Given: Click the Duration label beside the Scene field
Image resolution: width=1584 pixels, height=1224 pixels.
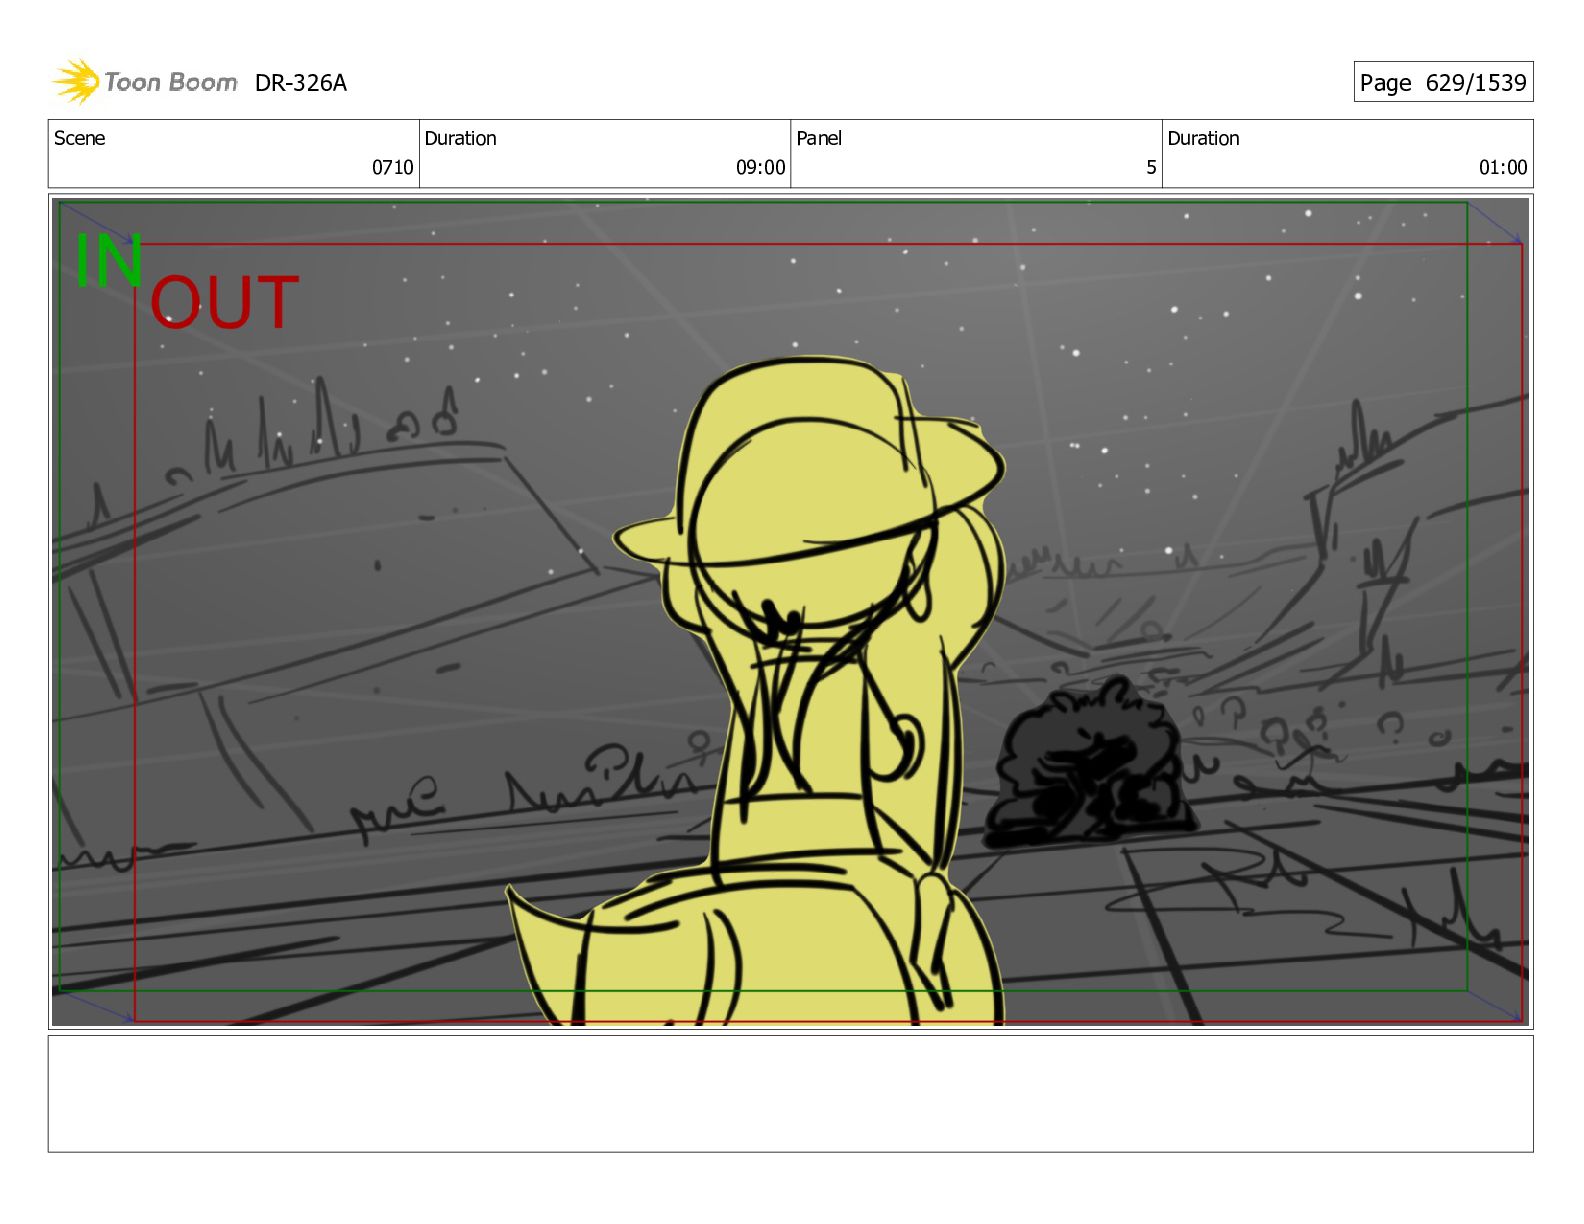Looking at the screenshot, I should 460,138.
